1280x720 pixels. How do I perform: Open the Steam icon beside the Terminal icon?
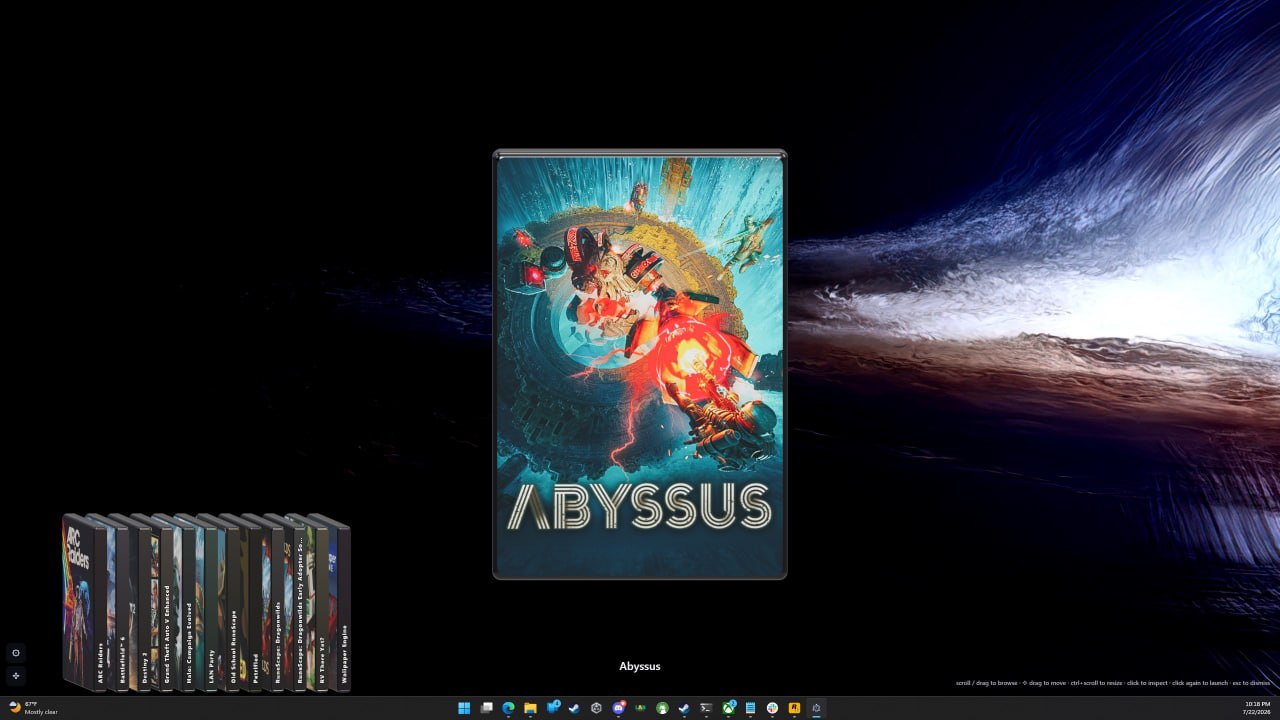tap(684, 708)
